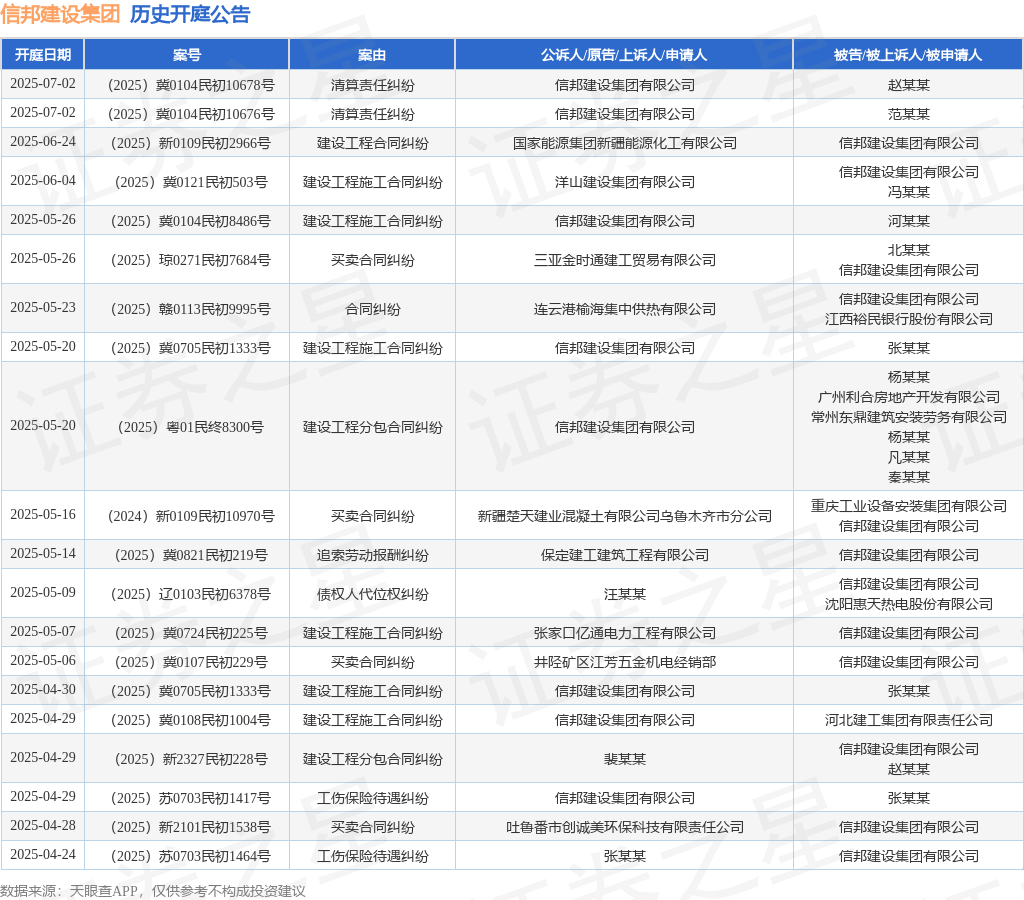Image resolution: width=1024 pixels, height=900 pixels.
Task: Click the 历史开庭公告 heading
Action: point(190,14)
